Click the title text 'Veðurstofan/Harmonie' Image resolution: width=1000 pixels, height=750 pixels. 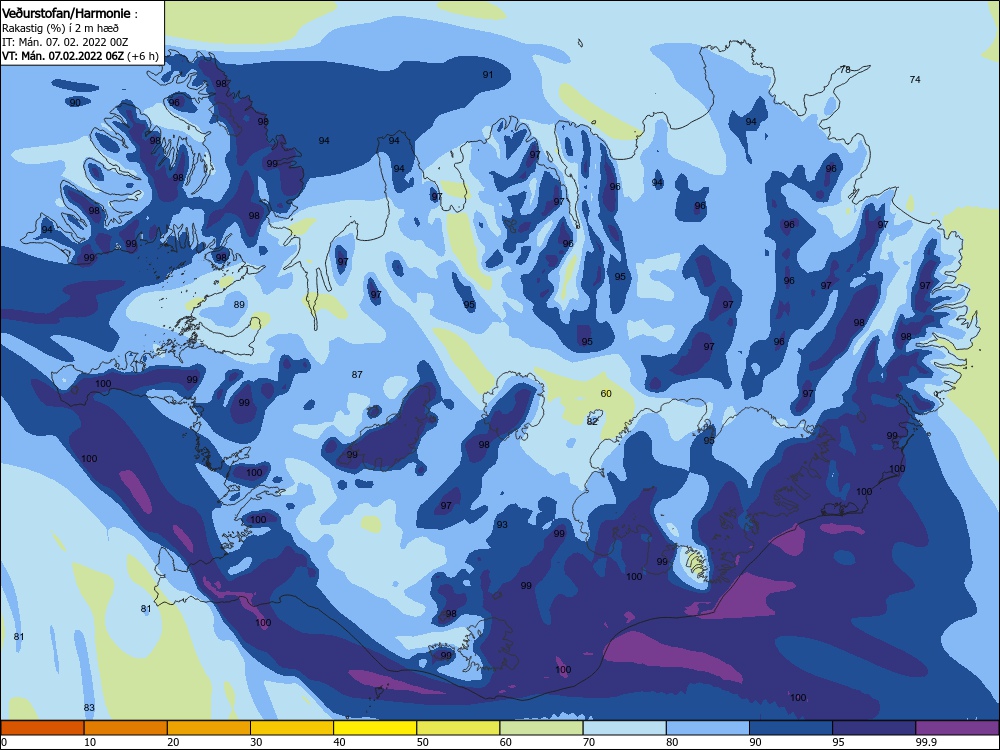click(x=66, y=13)
